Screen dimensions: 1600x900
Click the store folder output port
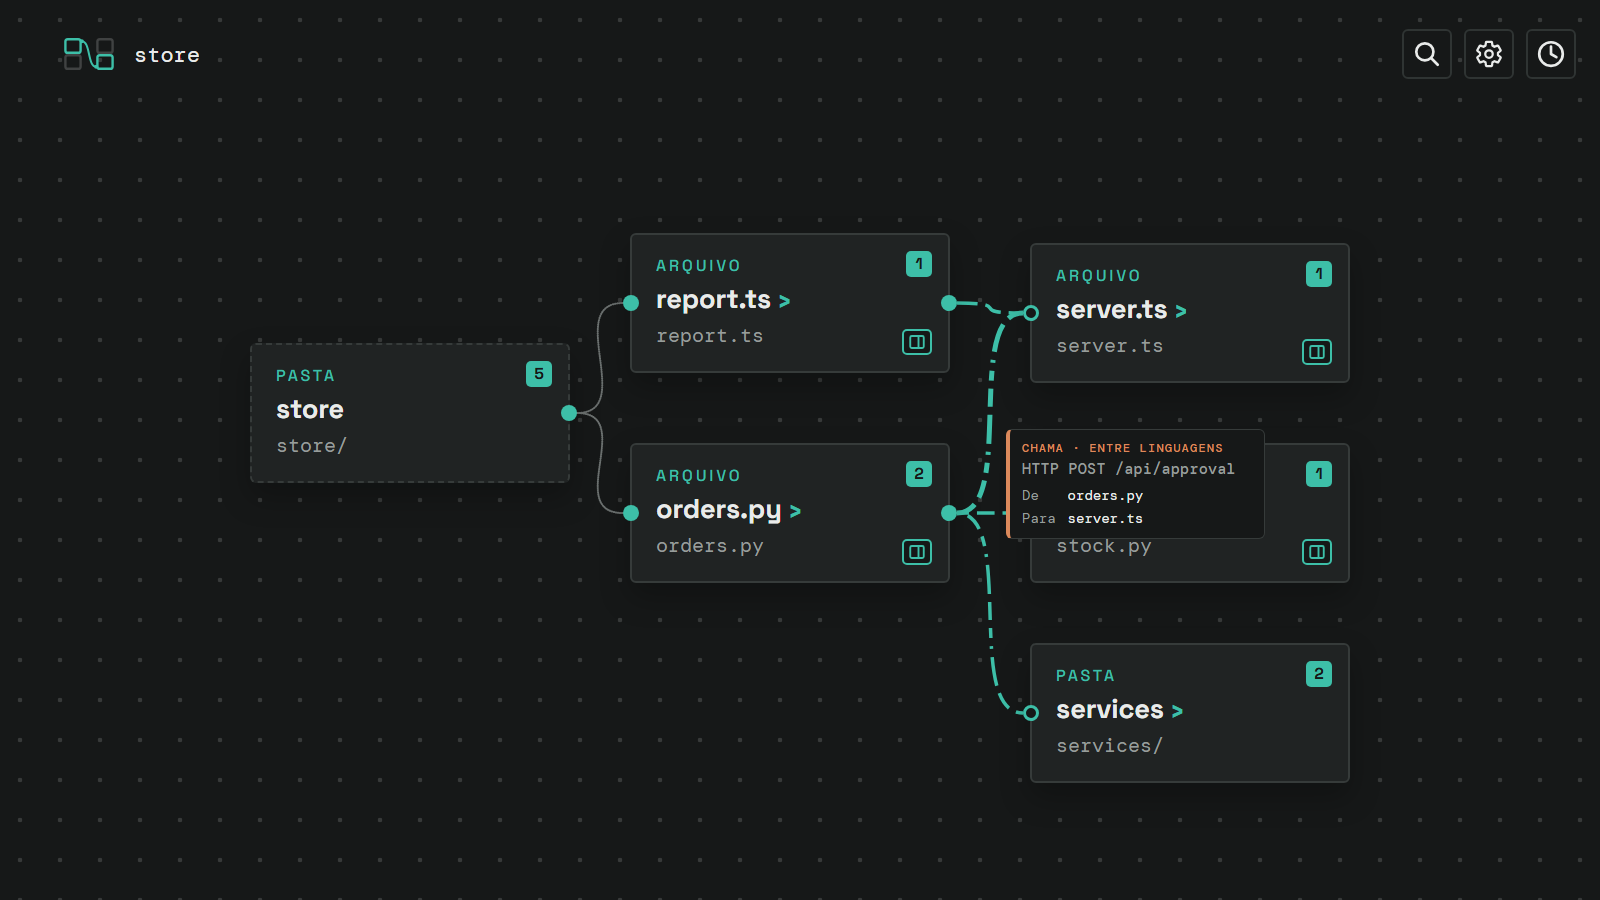point(569,413)
